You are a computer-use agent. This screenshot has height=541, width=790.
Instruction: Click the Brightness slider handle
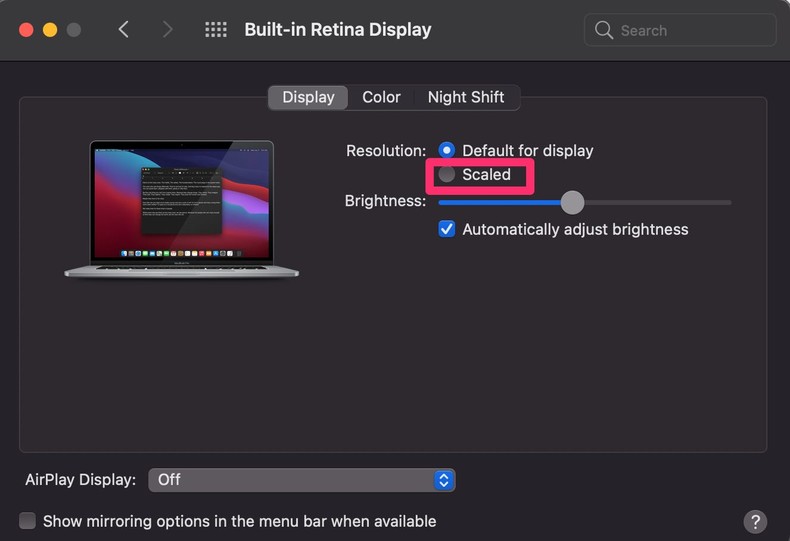(x=572, y=202)
